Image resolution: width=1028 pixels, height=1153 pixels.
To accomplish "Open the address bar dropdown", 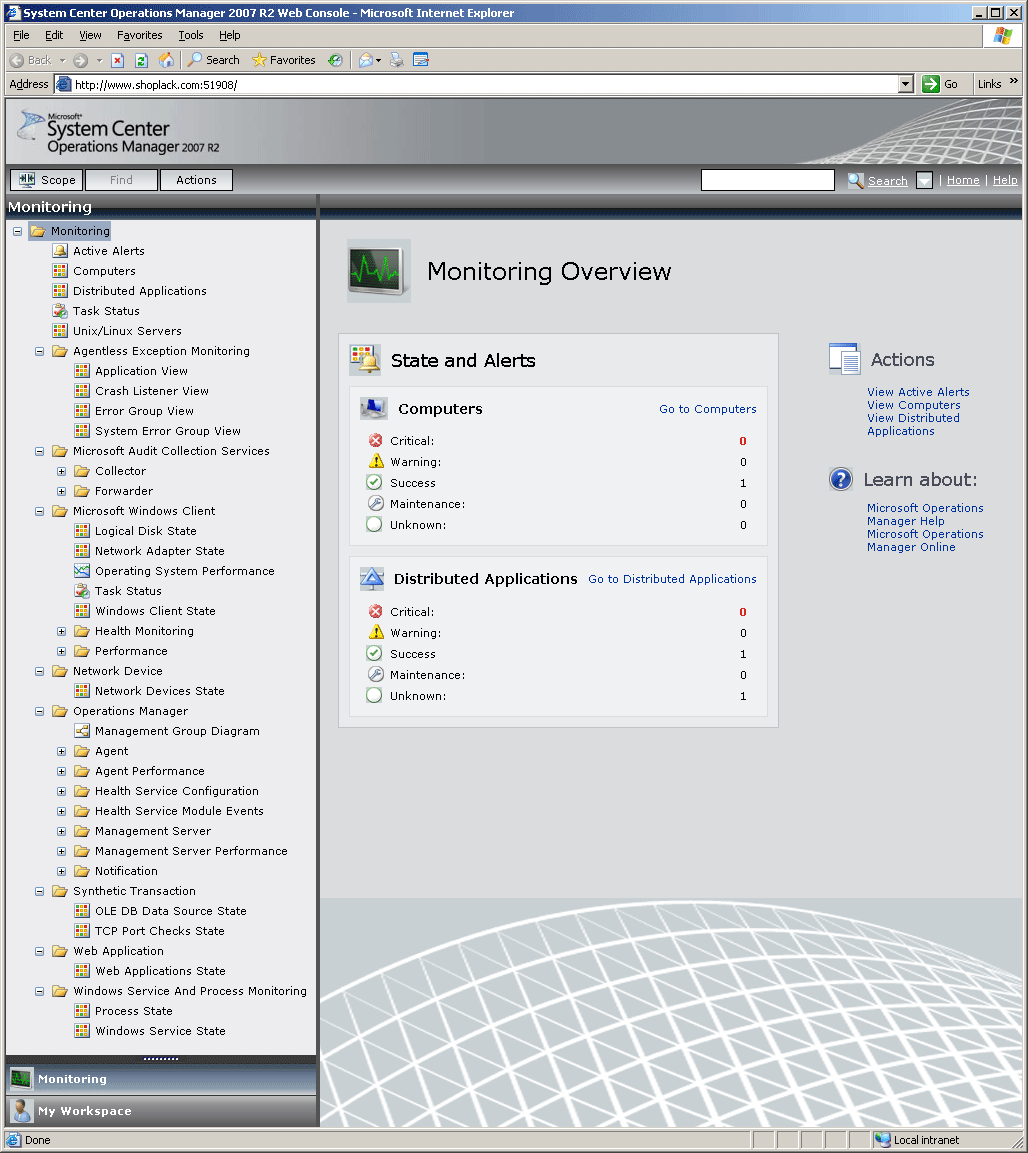I will [906, 85].
